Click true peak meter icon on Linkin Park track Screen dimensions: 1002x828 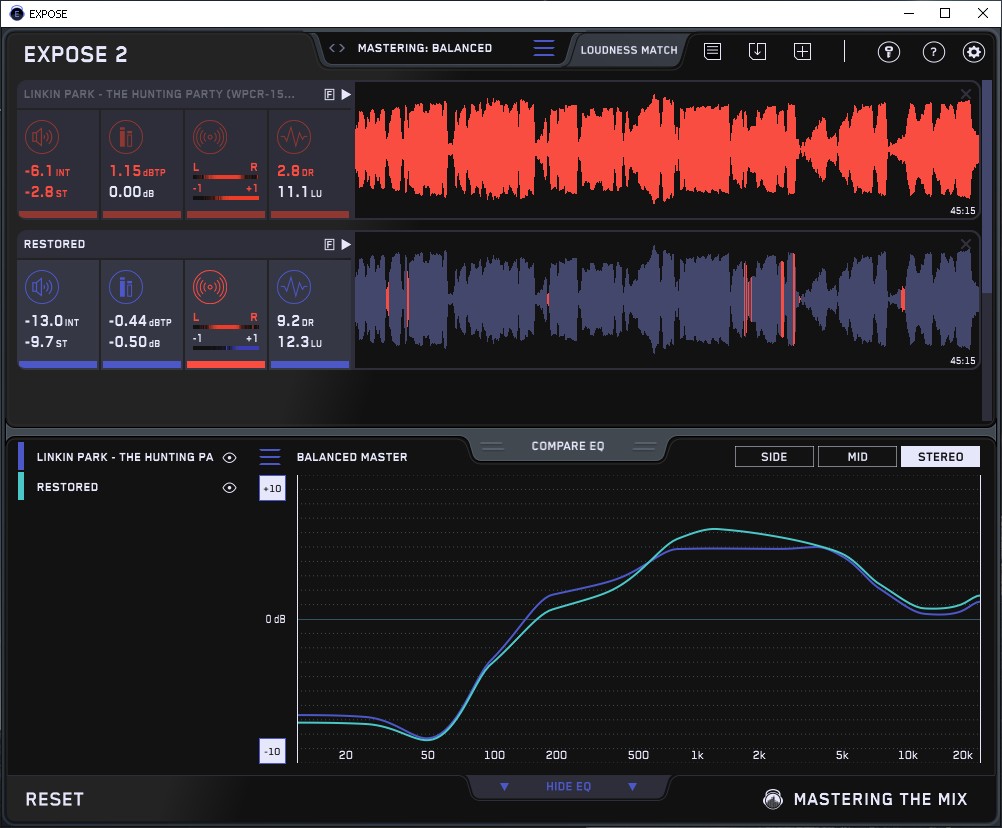pos(126,137)
